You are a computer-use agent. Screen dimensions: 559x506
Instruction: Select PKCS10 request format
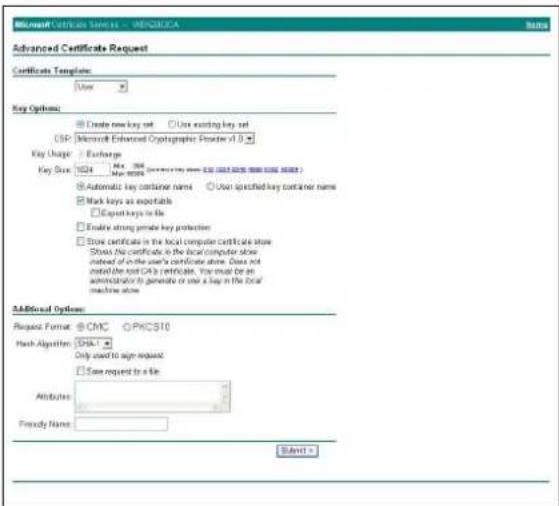tap(126, 327)
